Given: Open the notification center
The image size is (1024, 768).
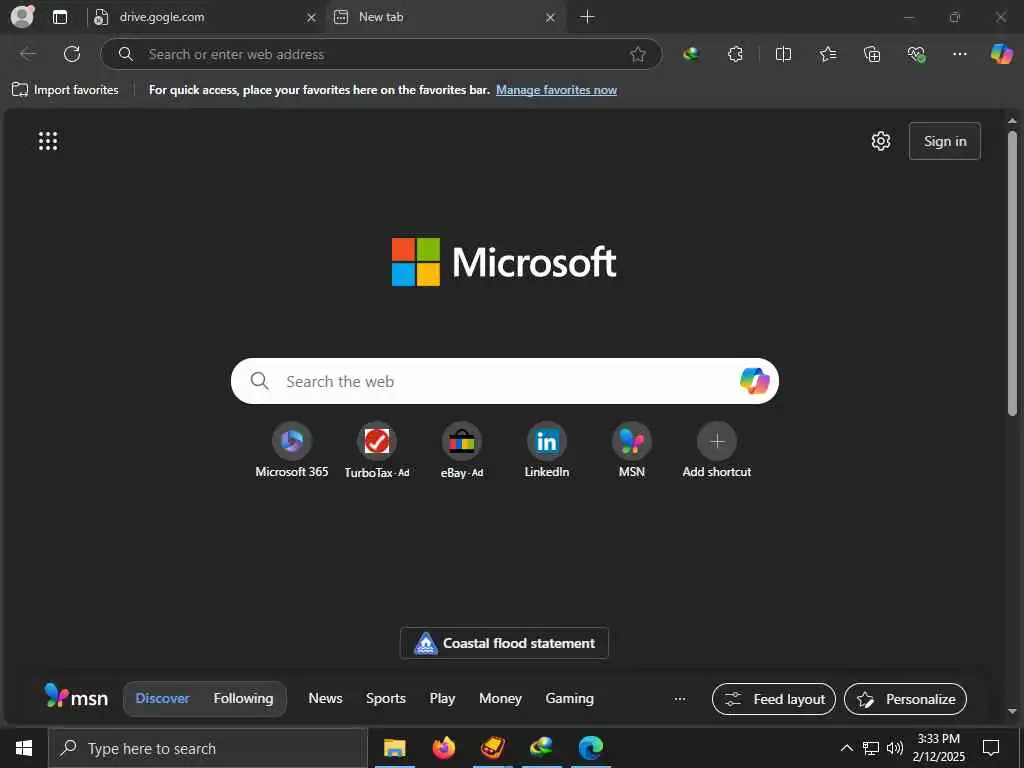Looking at the screenshot, I should tap(991, 748).
